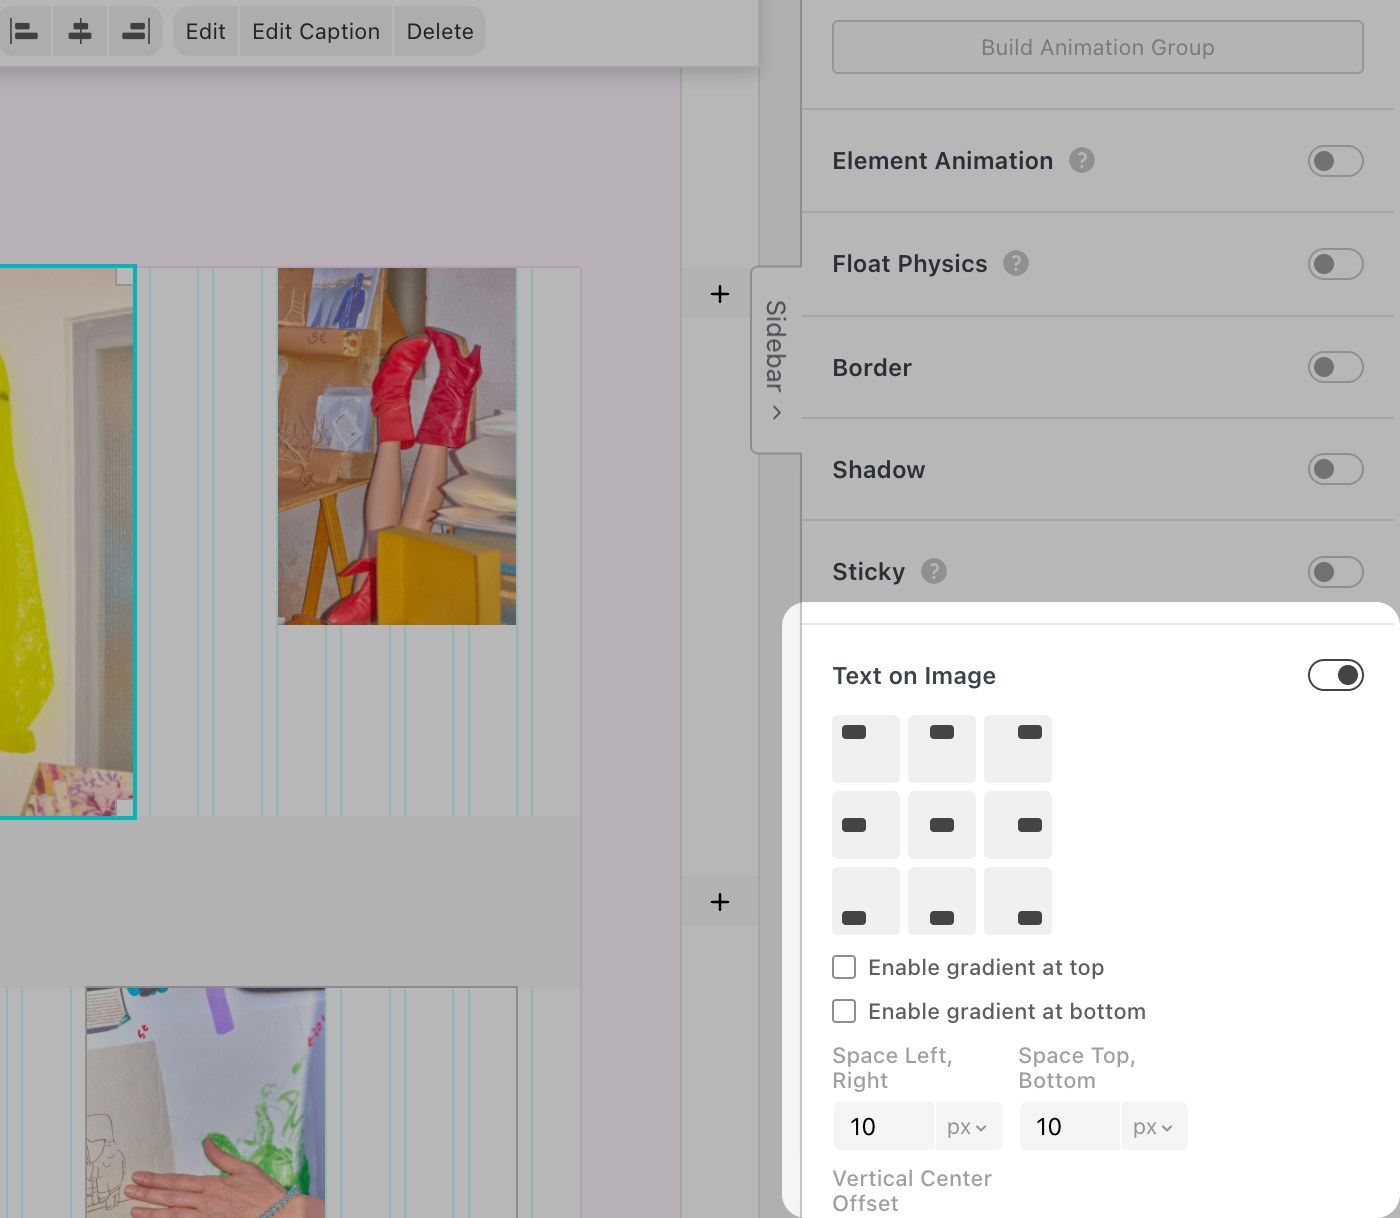Open Float Physics help icon

[x=1015, y=263]
